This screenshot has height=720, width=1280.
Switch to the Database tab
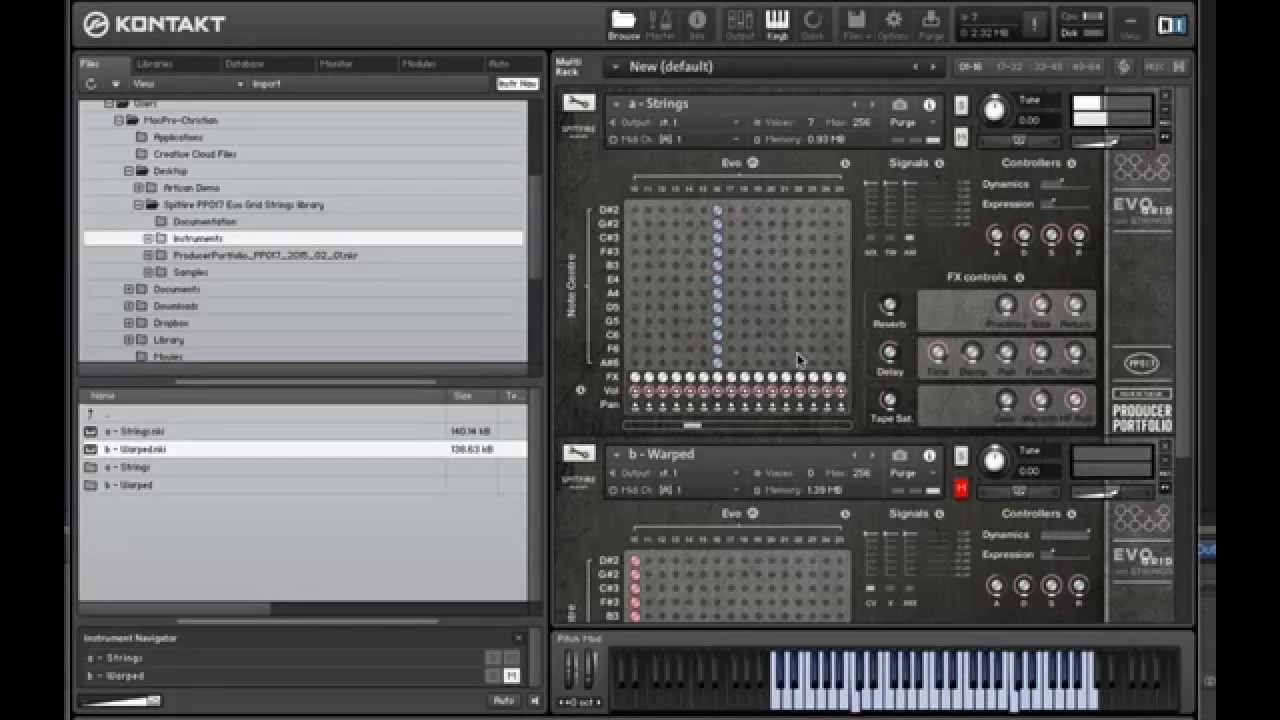[x=244, y=64]
